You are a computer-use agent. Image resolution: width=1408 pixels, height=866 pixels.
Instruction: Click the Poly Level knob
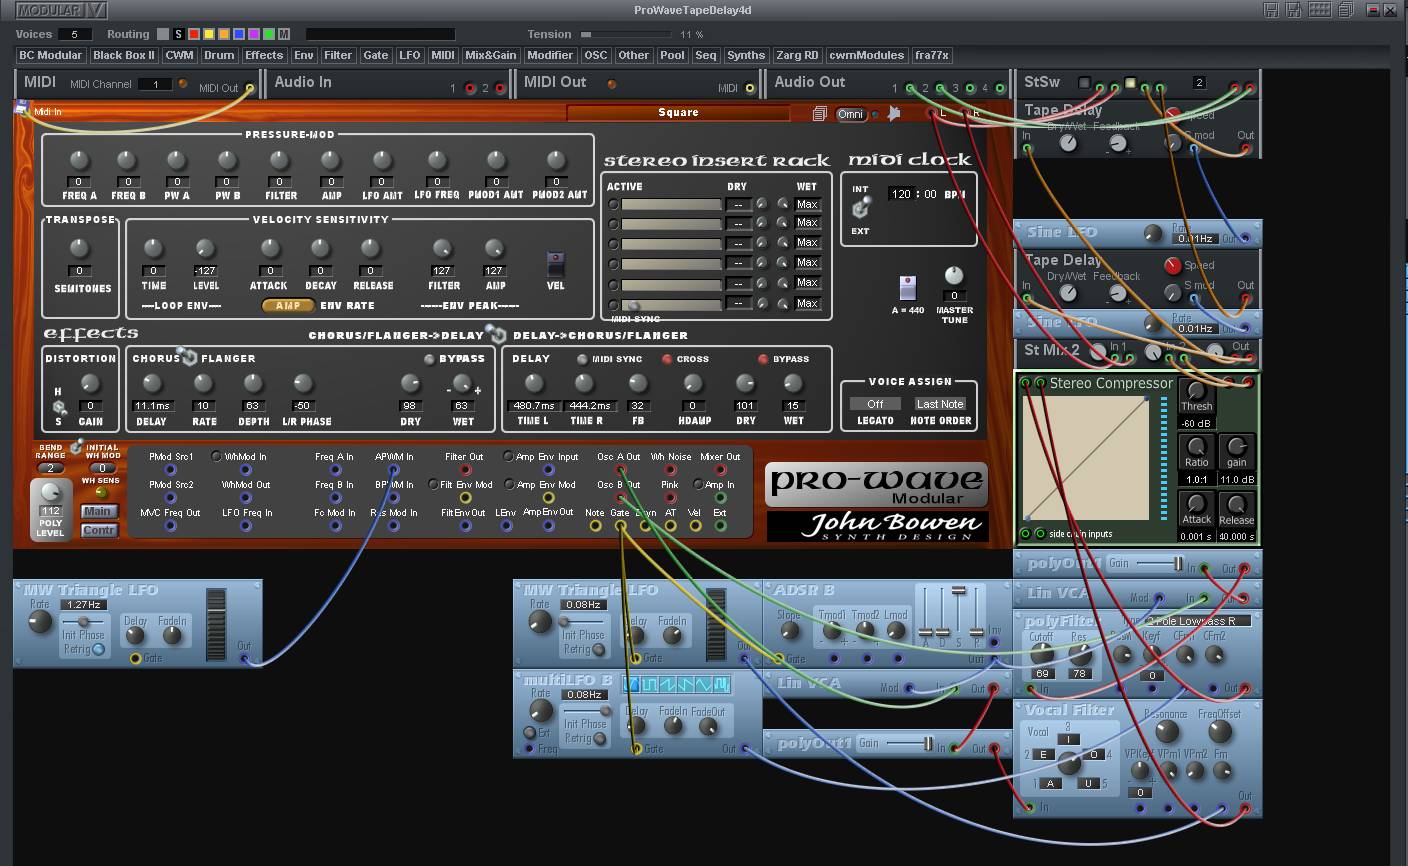click(x=49, y=493)
